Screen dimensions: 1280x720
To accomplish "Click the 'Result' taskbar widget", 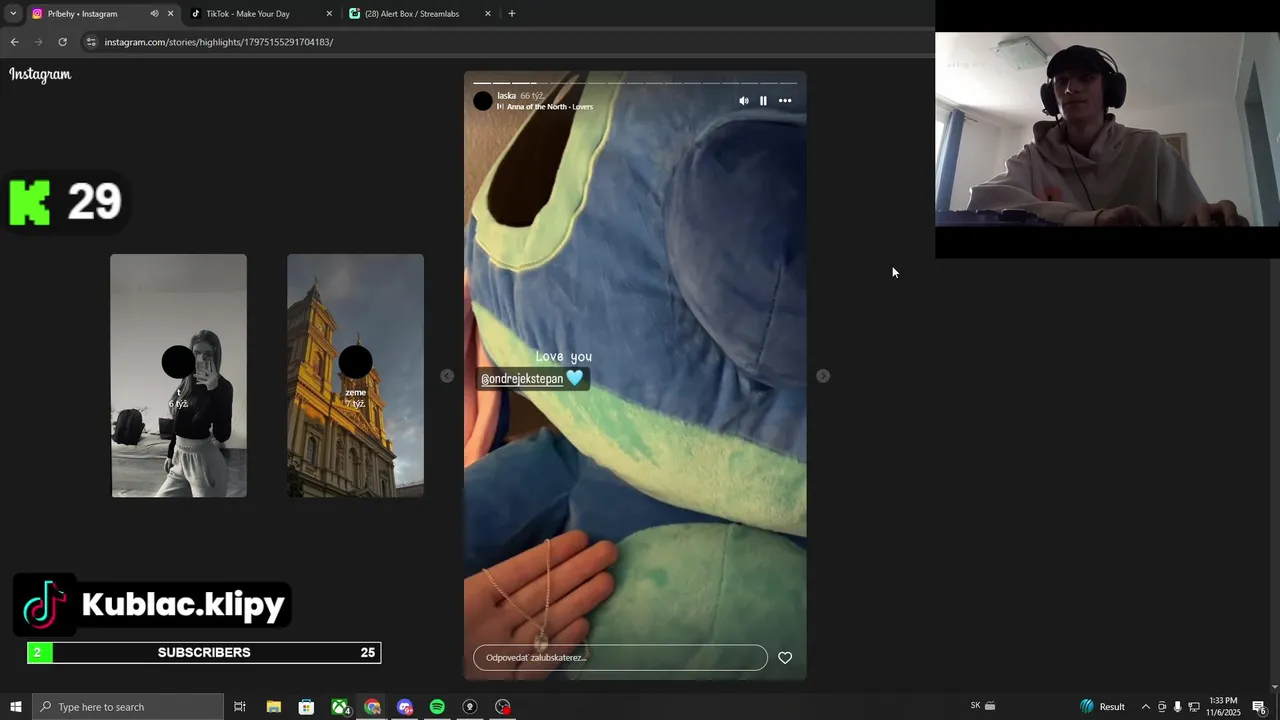I will tap(1102, 707).
